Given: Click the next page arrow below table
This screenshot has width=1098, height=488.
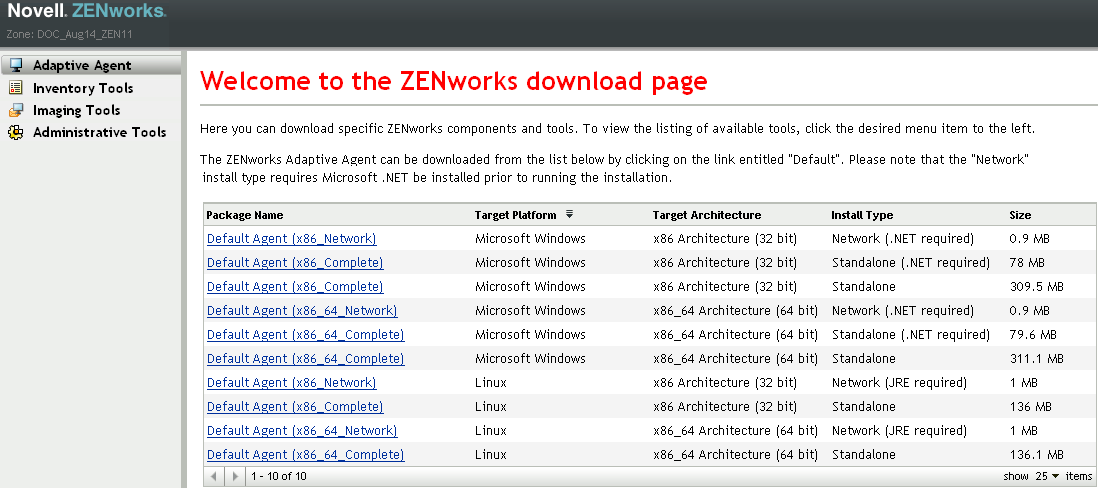Looking at the screenshot, I should tap(235, 476).
